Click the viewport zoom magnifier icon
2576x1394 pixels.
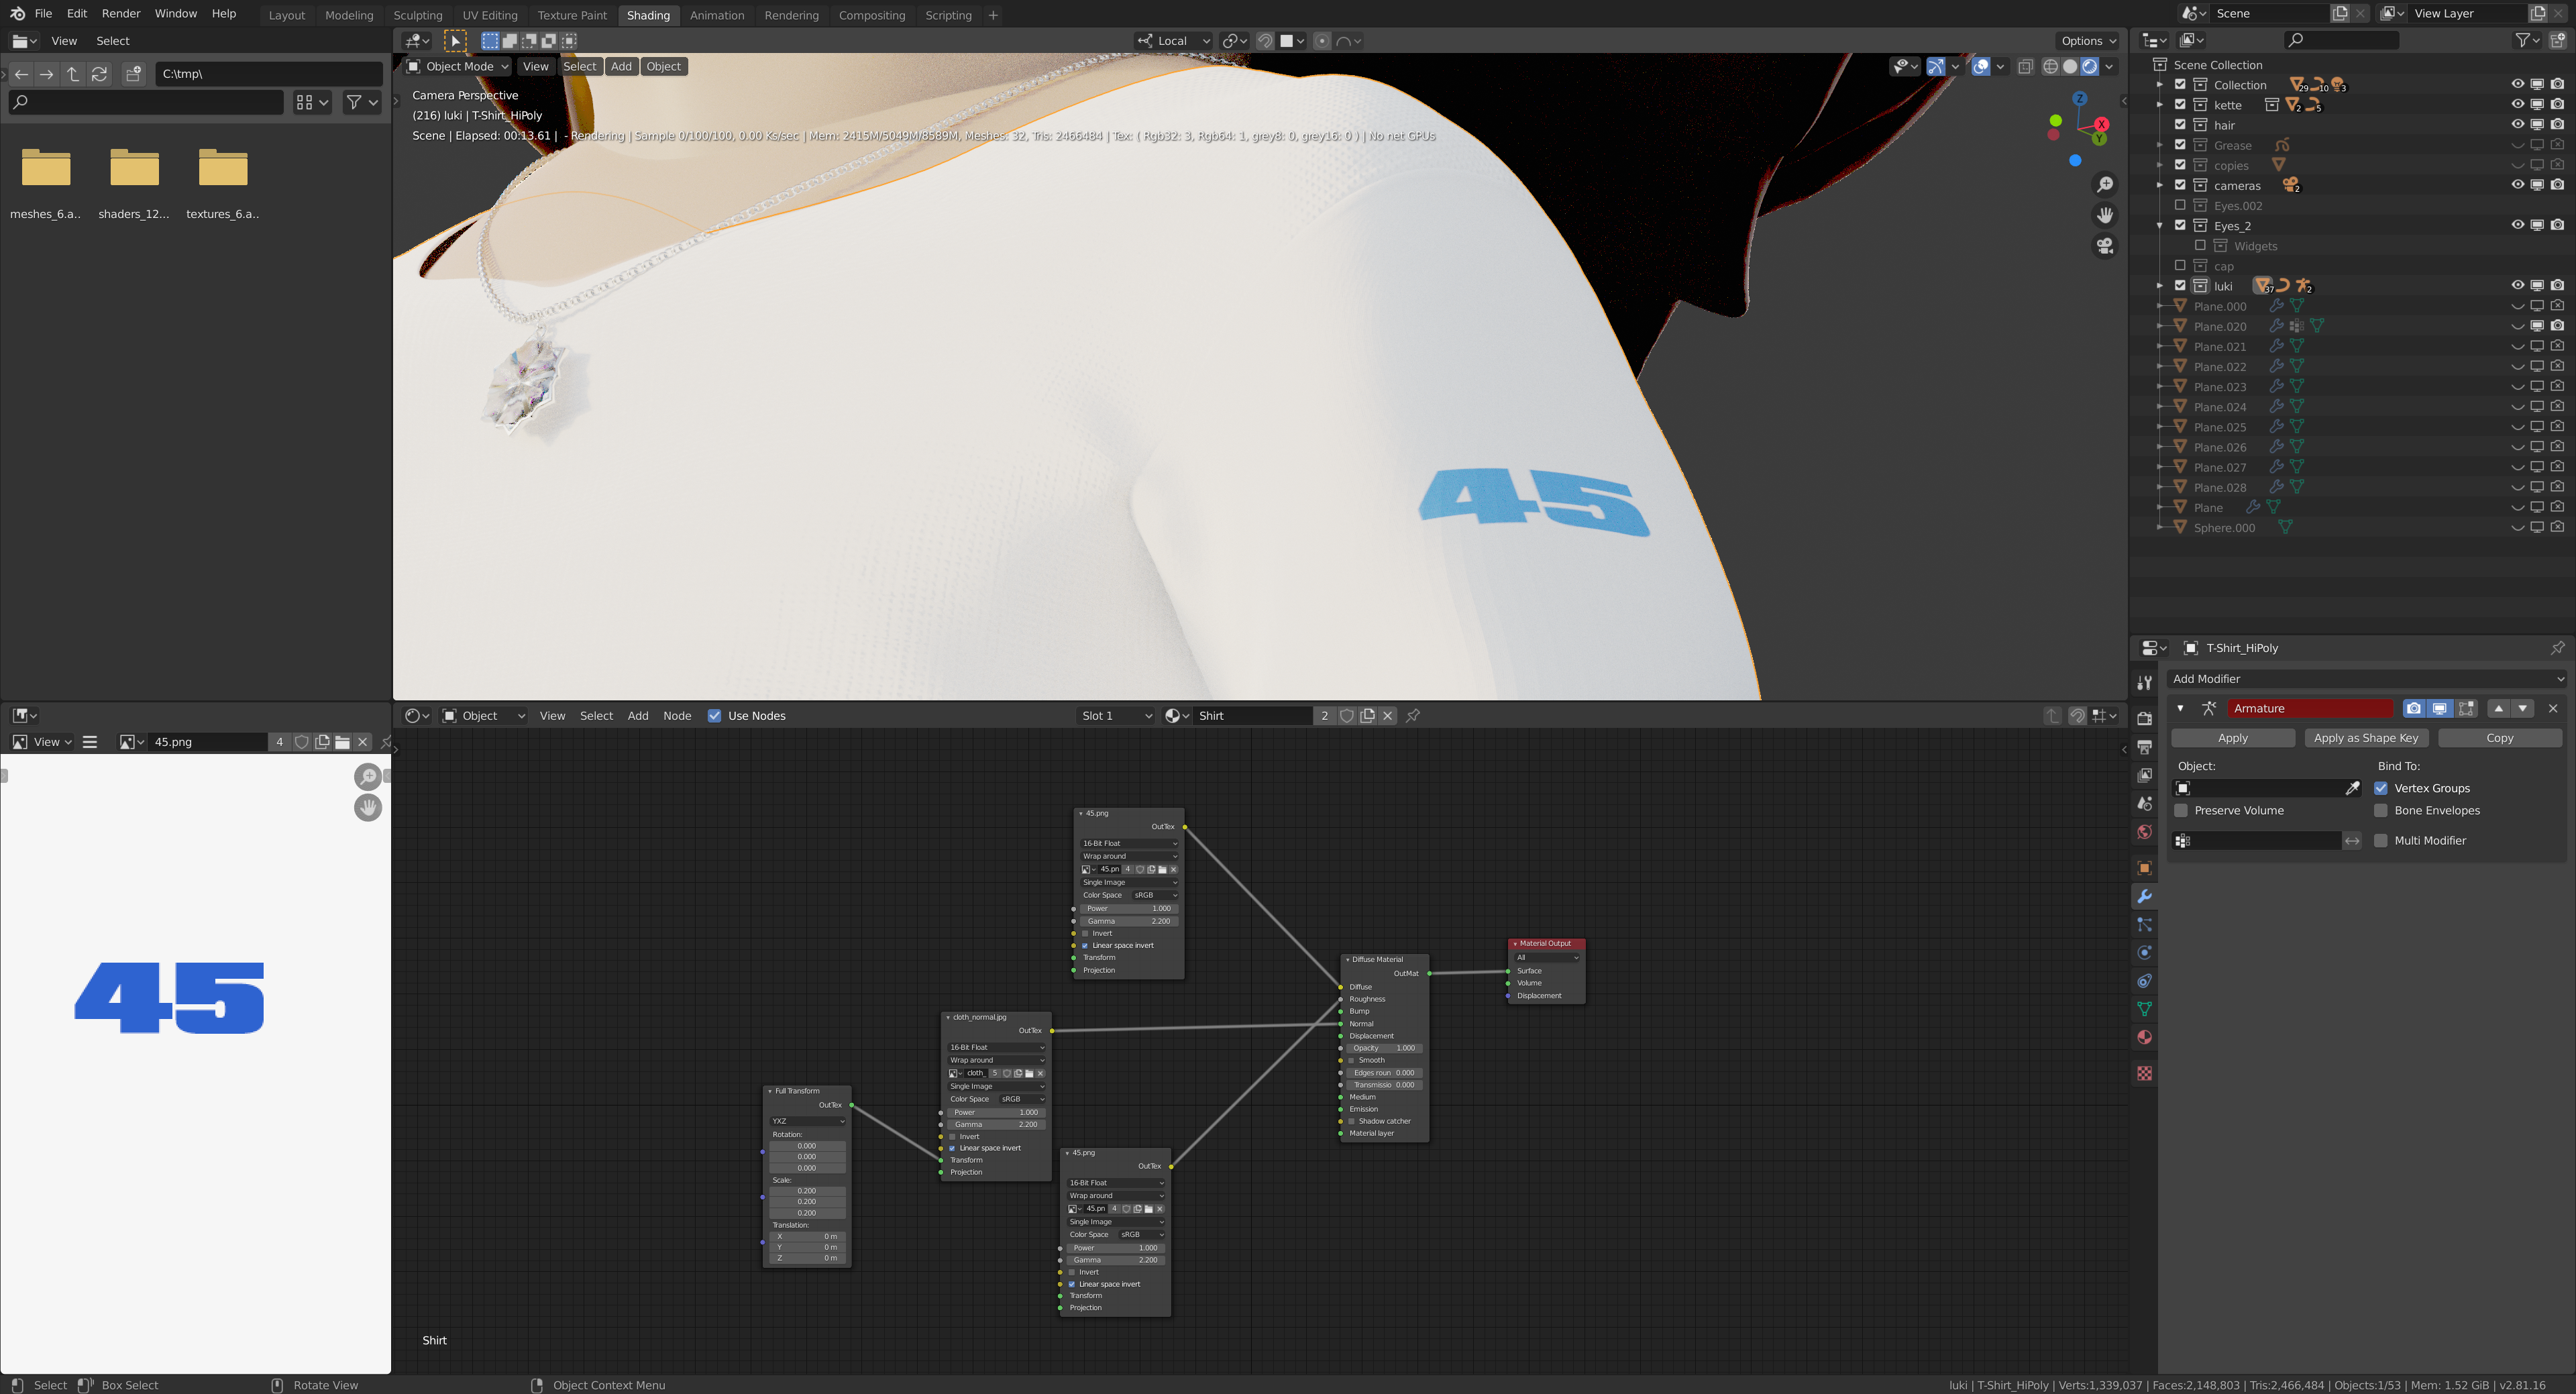(x=2104, y=185)
